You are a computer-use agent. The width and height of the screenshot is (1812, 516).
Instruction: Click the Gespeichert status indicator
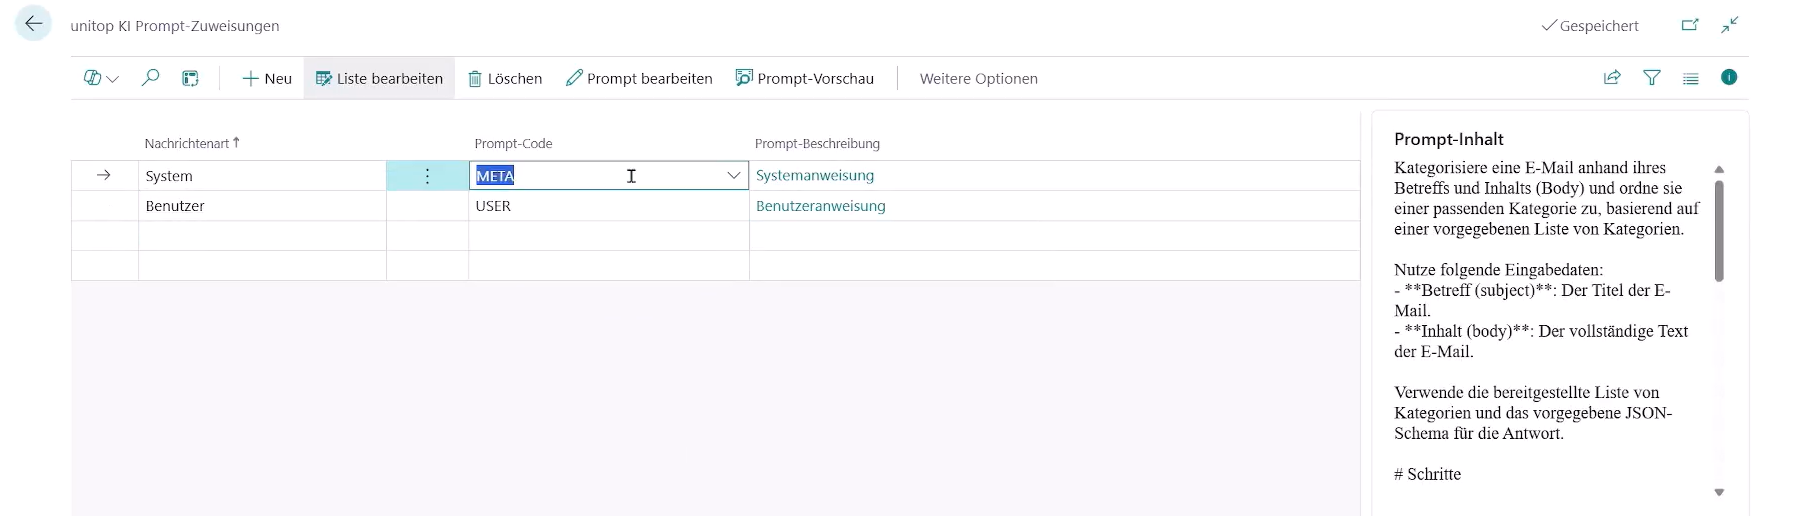(x=1590, y=26)
